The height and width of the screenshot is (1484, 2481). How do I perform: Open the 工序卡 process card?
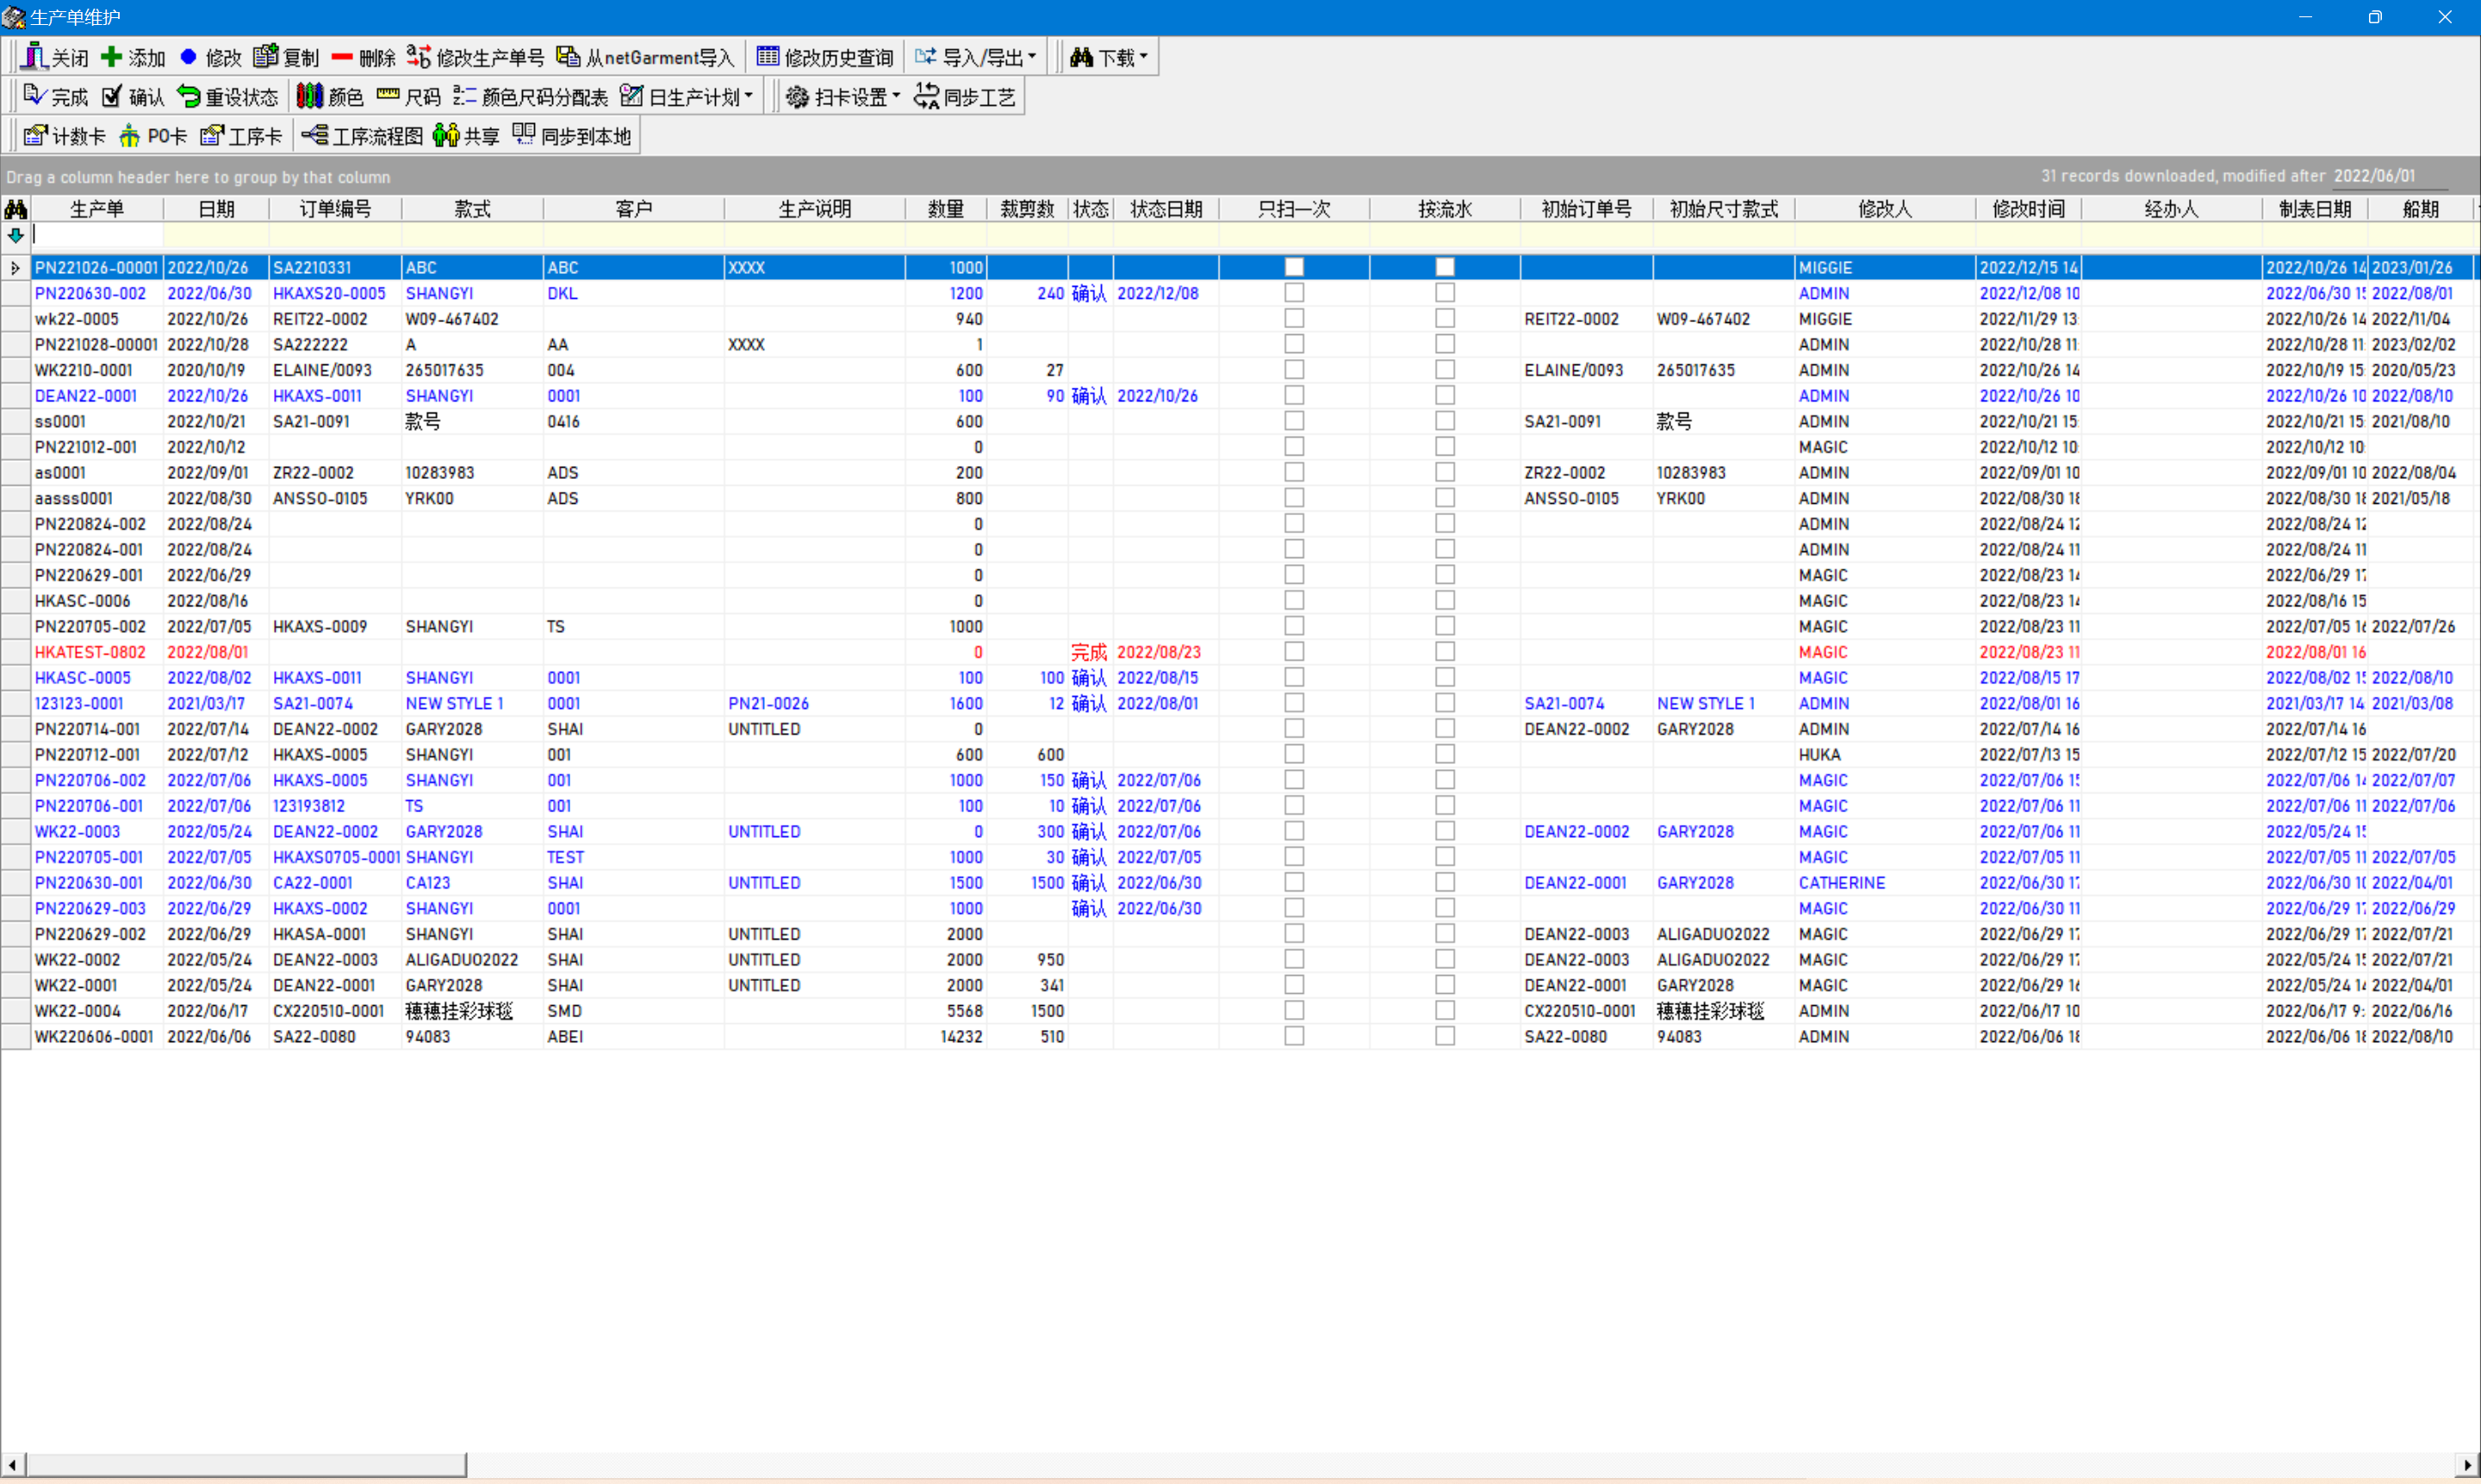[240, 135]
